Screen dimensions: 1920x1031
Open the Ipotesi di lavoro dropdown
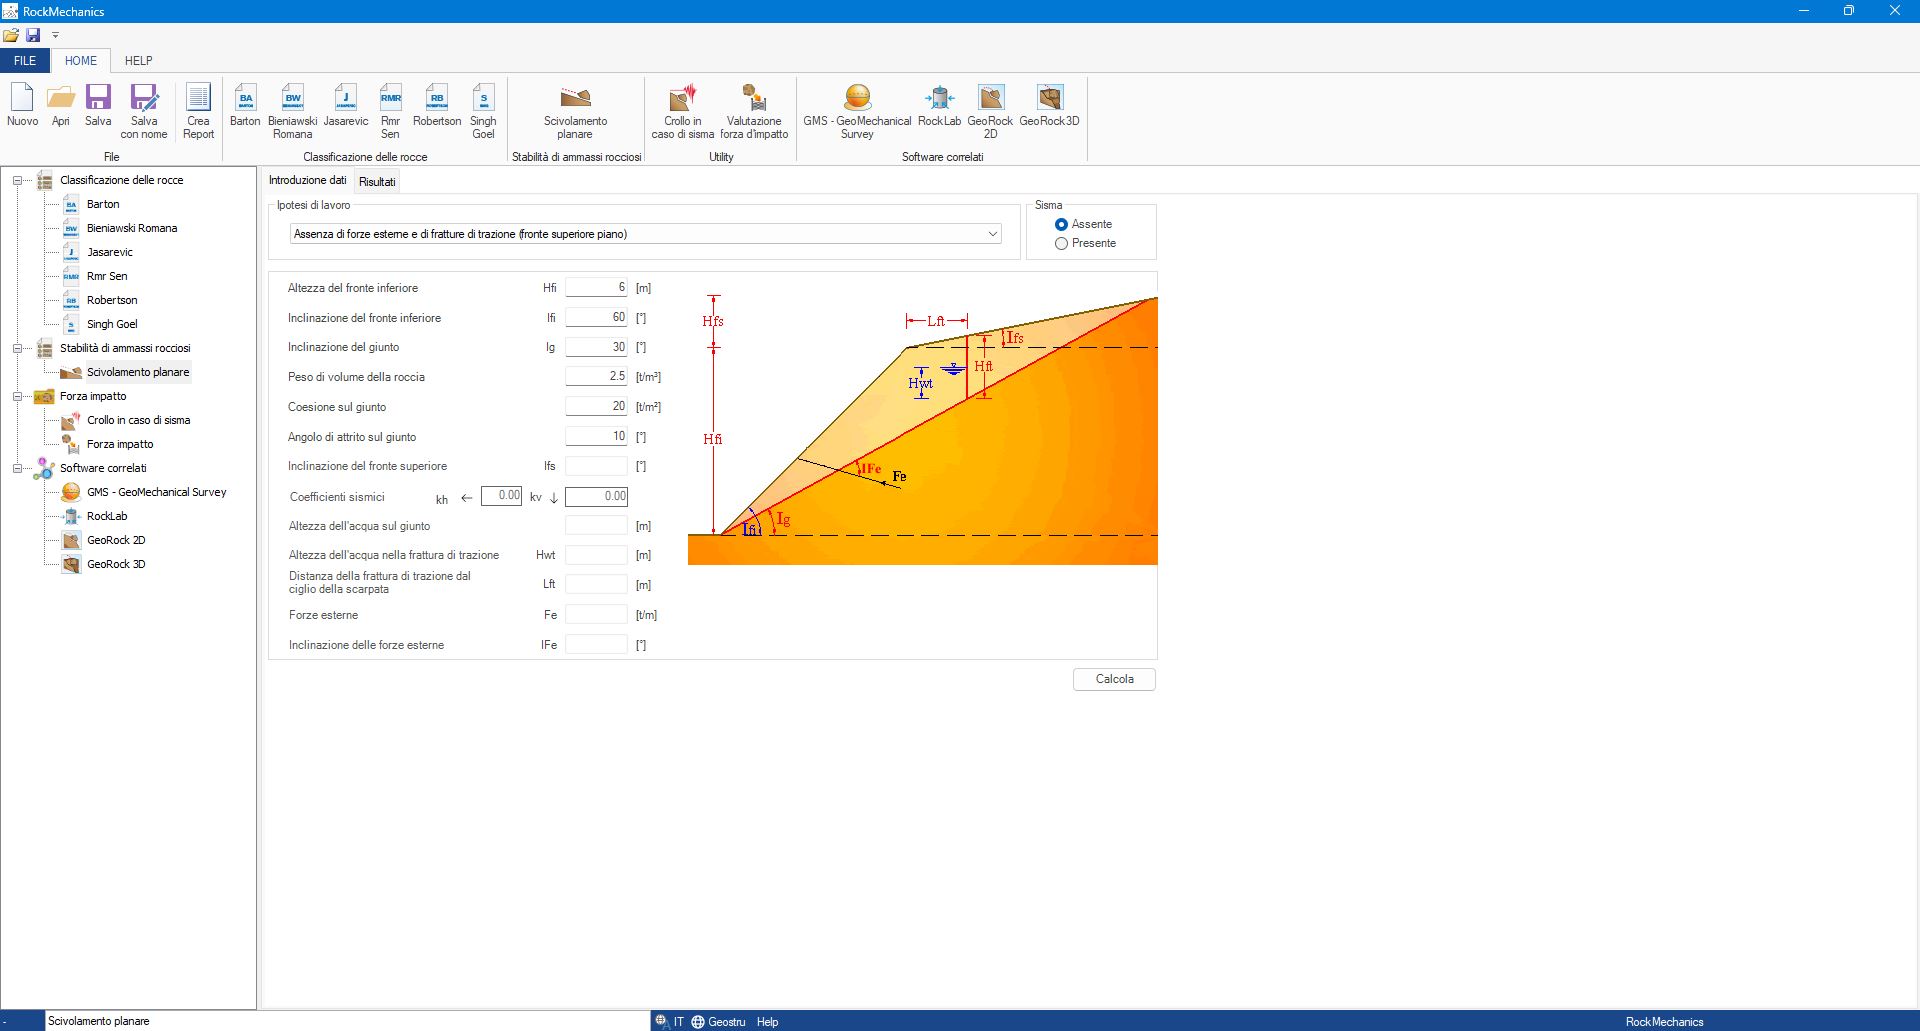[x=992, y=234]
